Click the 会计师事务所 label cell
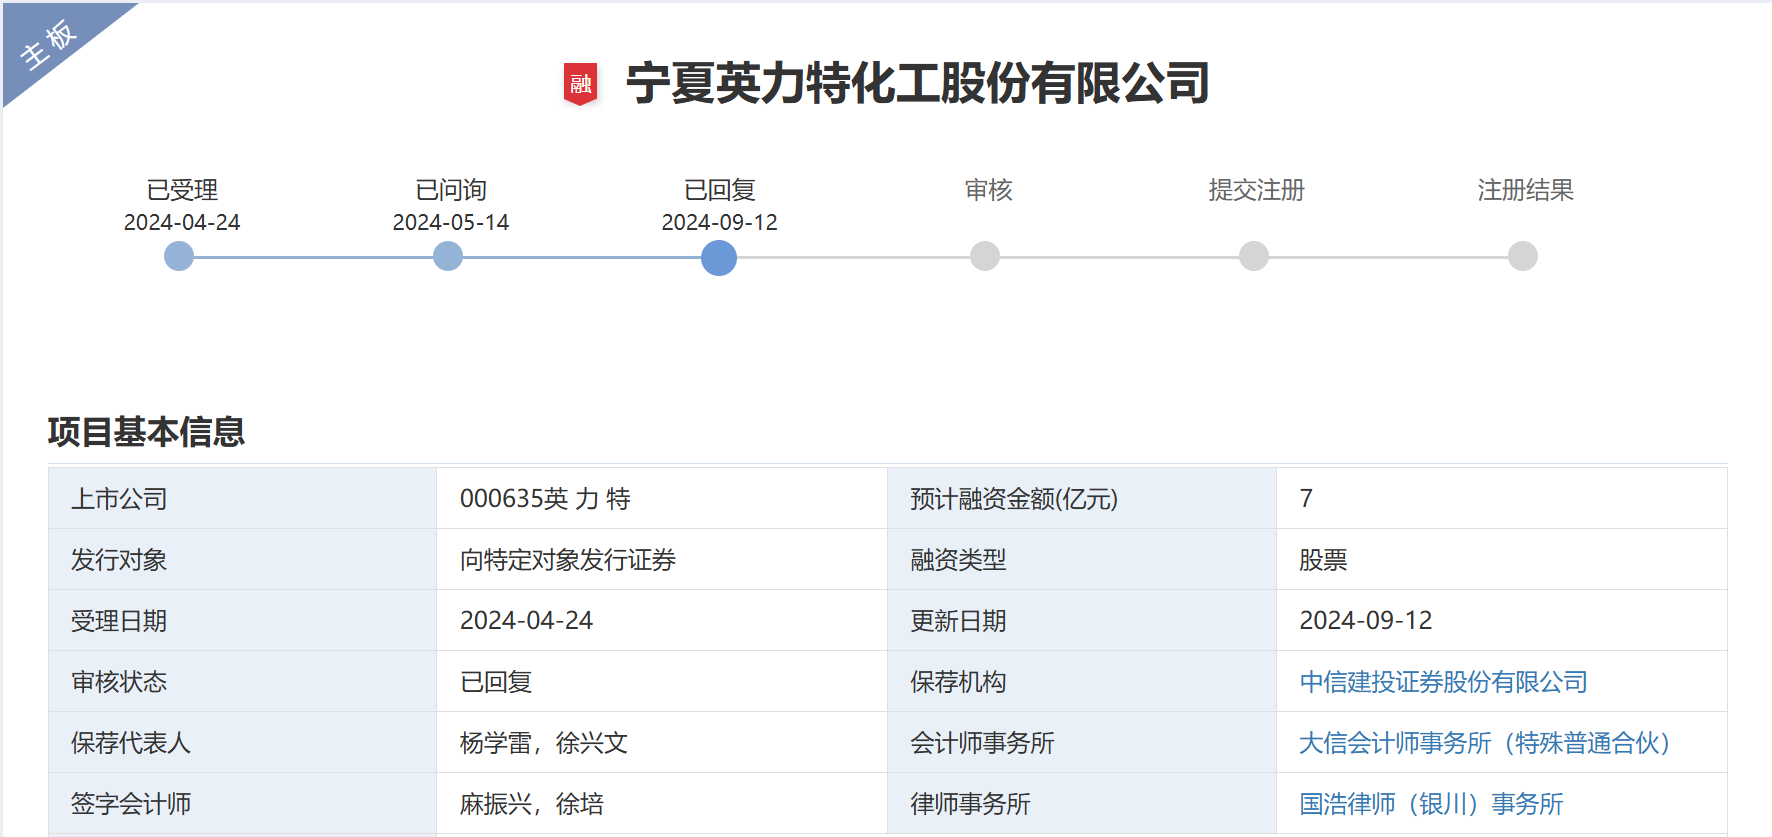Screen dimensions: 1772x837 [x=1082, y=742]
